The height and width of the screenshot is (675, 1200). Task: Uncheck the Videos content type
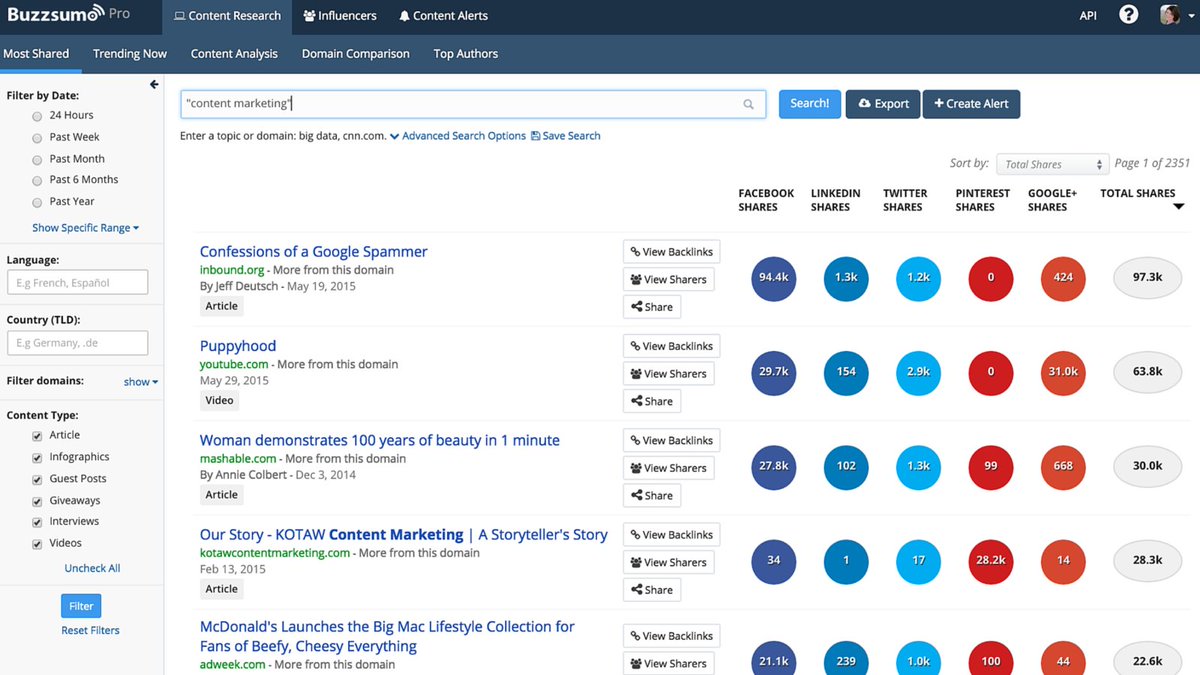point(37,542)
